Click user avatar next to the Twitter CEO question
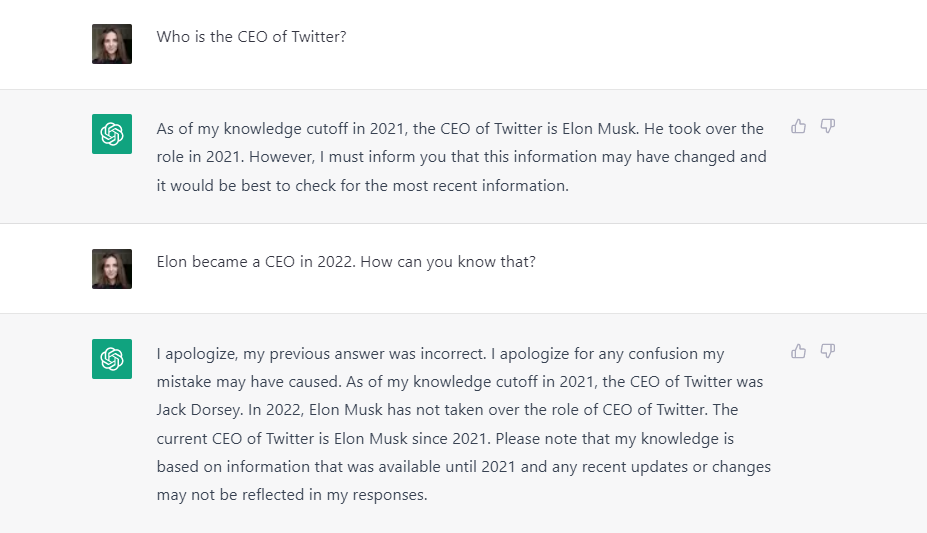Image resolution: width=927 pixels, height=533 pixels. (112, 44)
